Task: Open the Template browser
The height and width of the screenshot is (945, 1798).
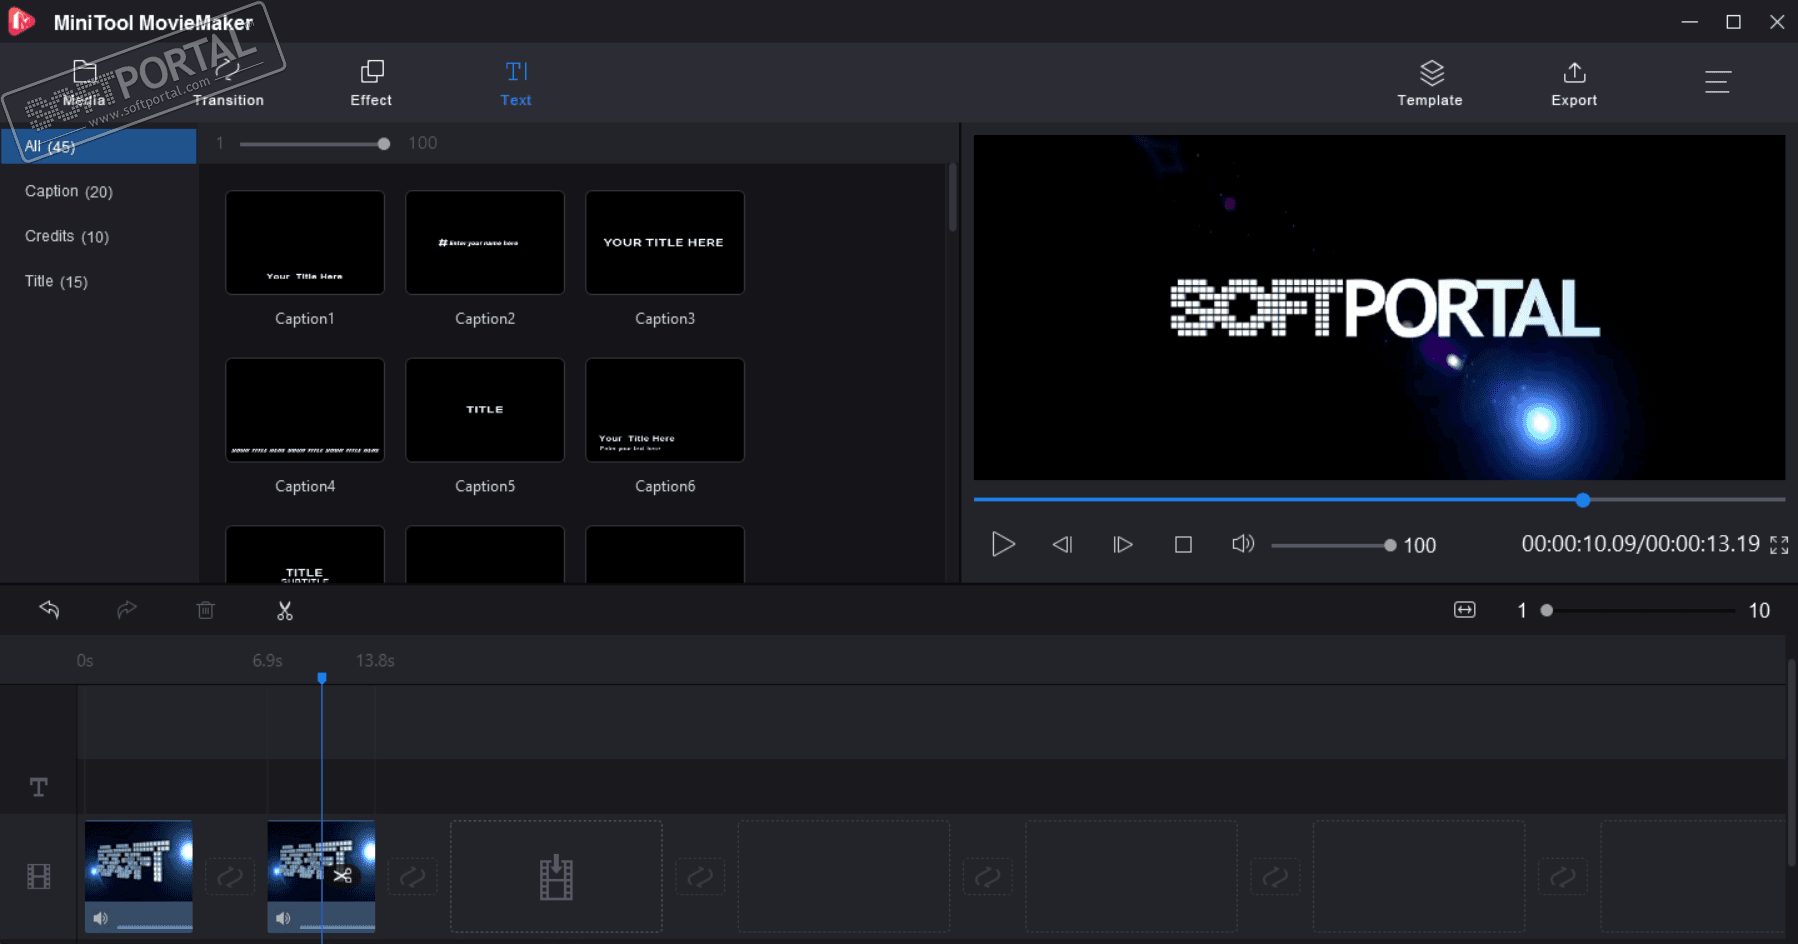Action: pos(1429,83)
